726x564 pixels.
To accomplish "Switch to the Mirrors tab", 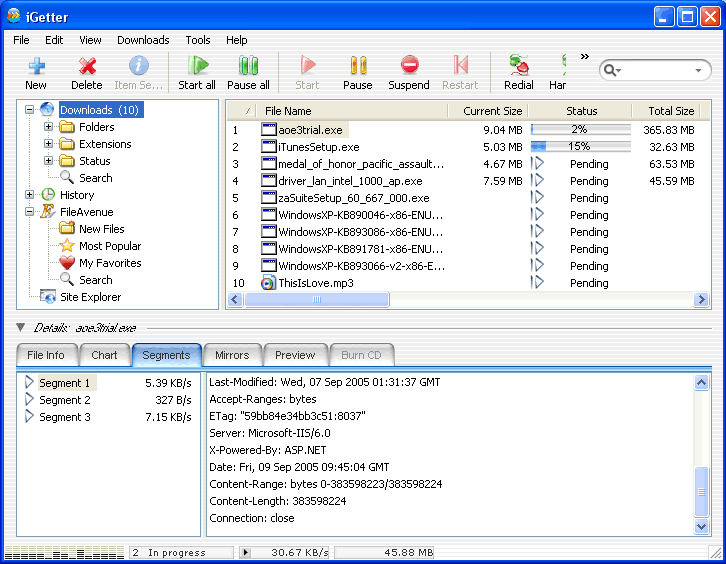I will click(232, 355).
